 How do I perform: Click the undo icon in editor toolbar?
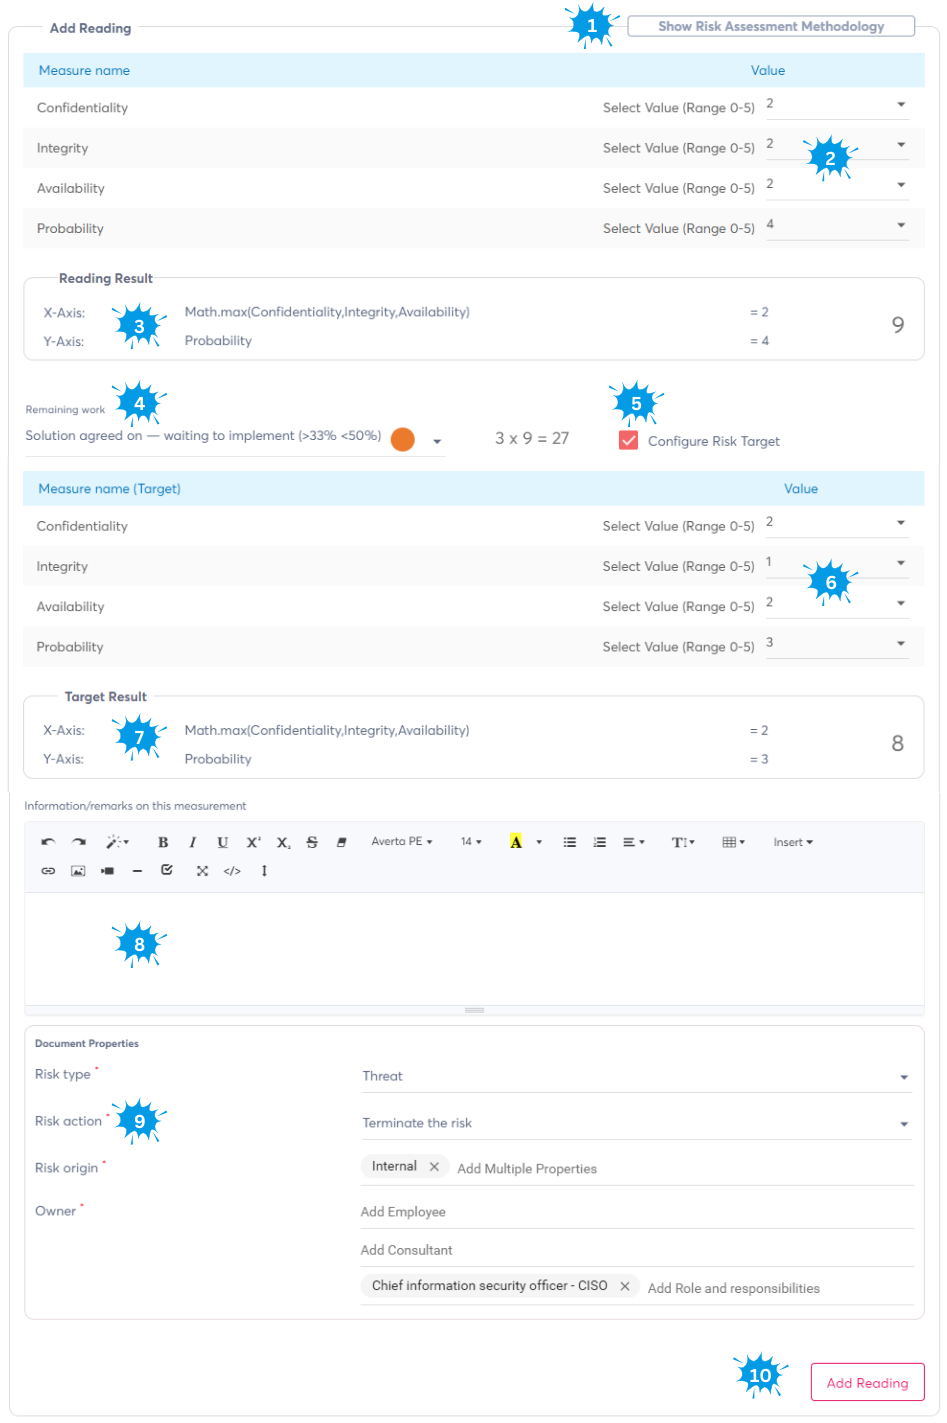[48, 842]
